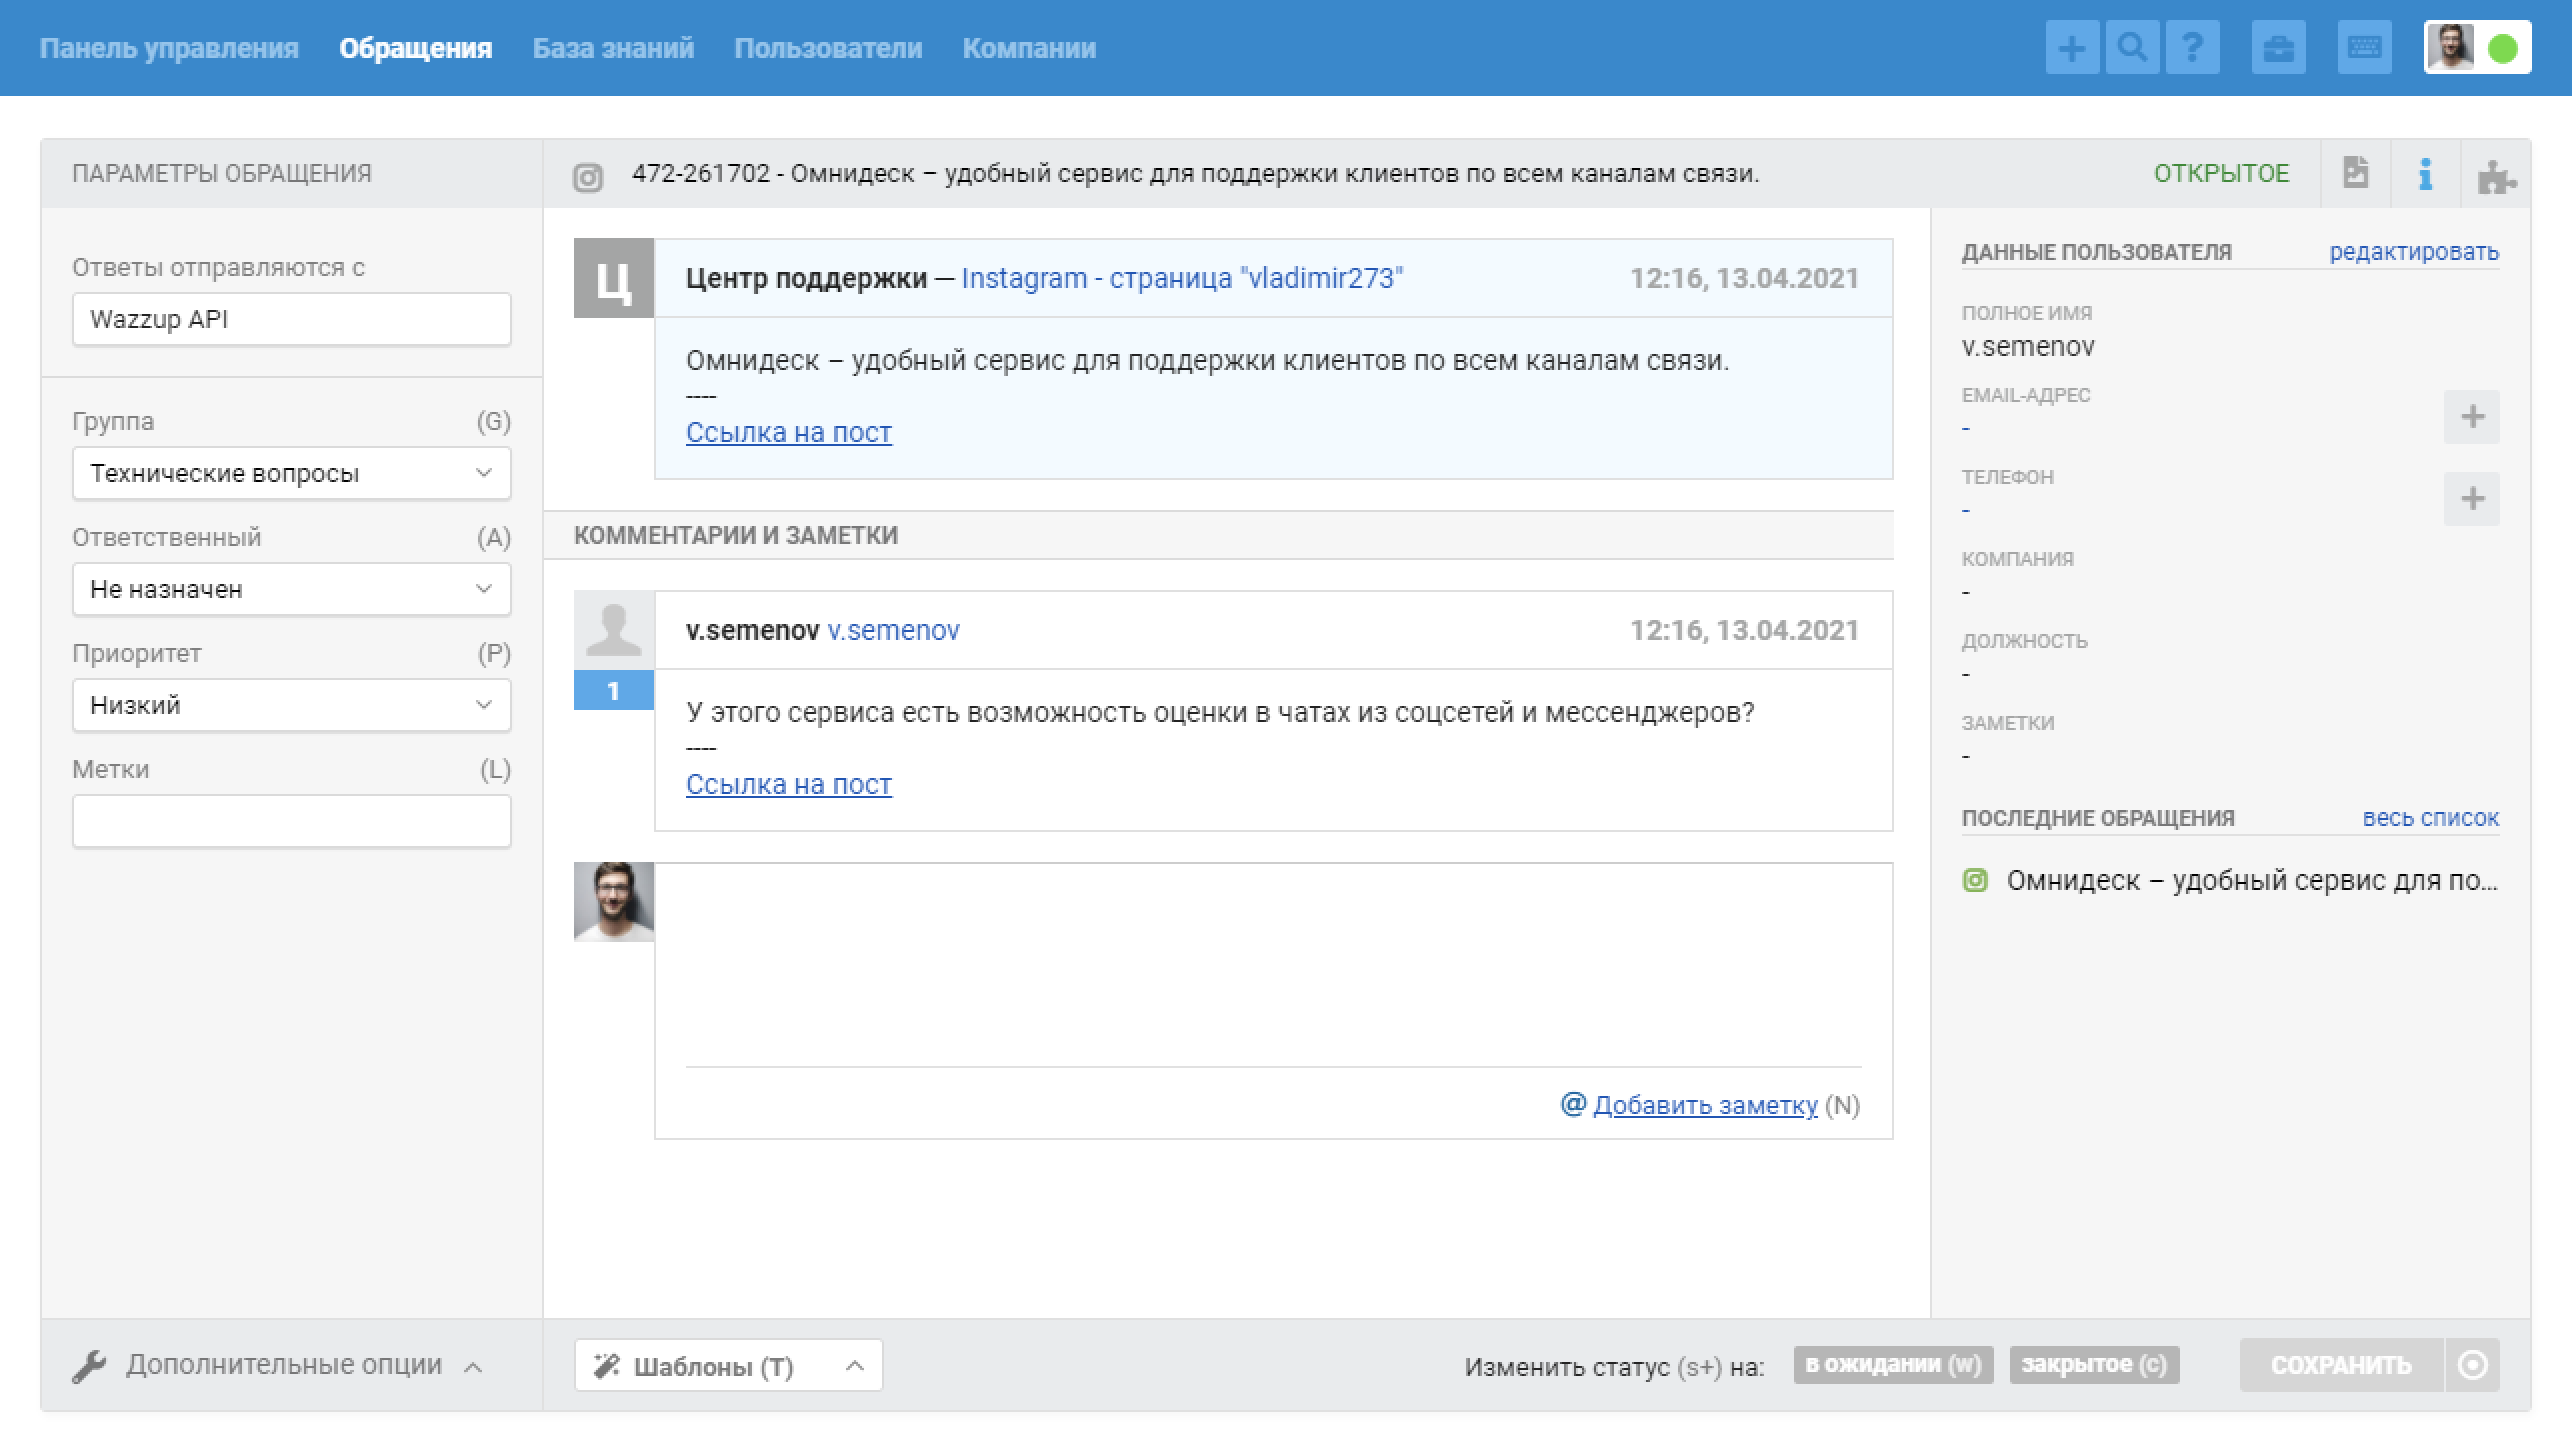The image size is (2572, 1452).
Task: Click inside the reply text area
Action: 1274,965
